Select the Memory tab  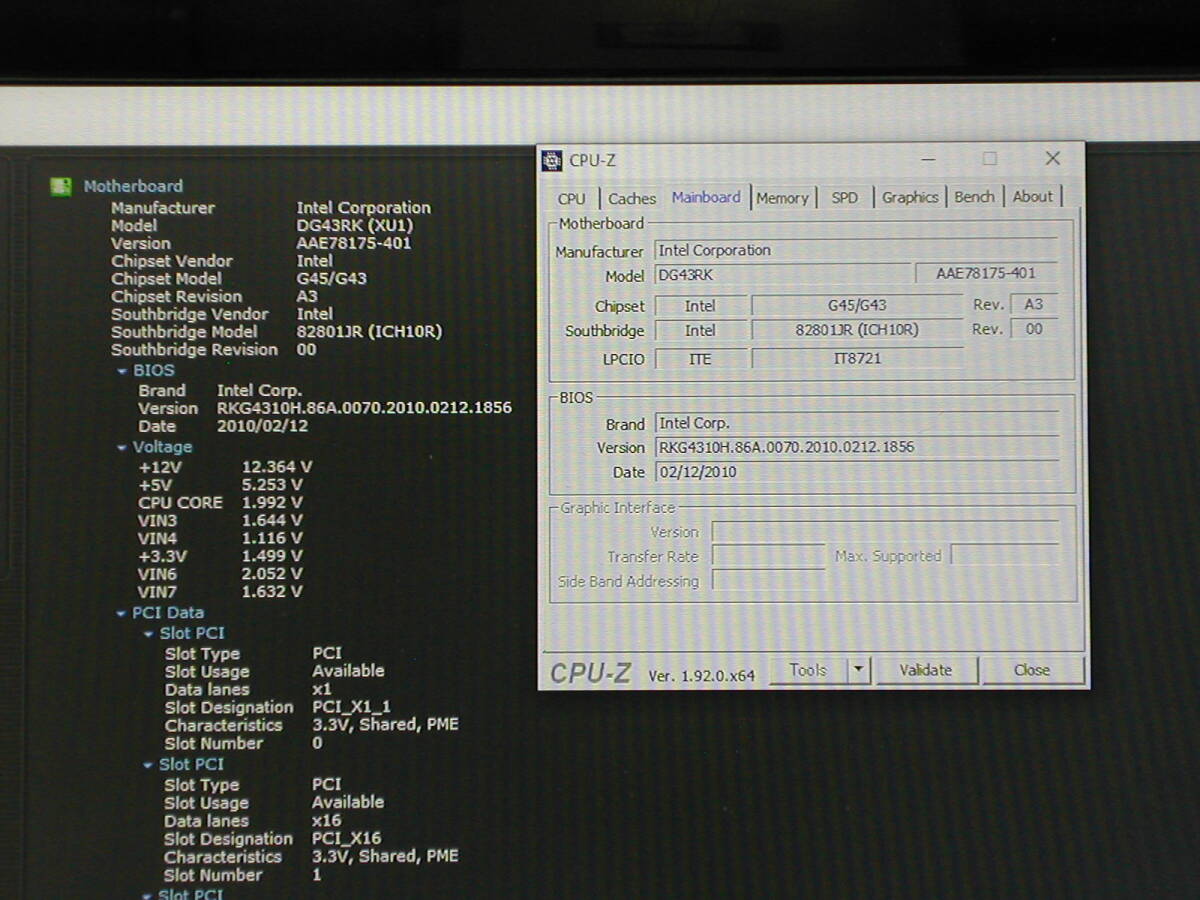[782, 198]
